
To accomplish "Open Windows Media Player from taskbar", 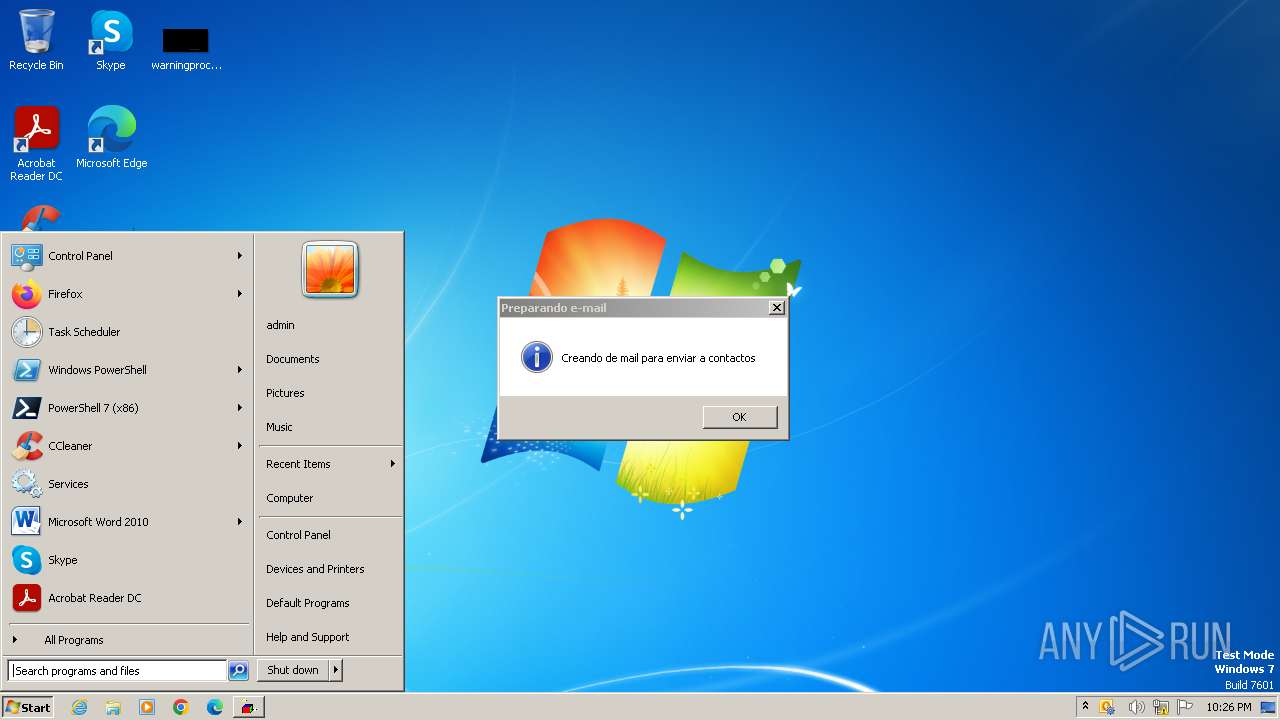I will coord(147,707).
